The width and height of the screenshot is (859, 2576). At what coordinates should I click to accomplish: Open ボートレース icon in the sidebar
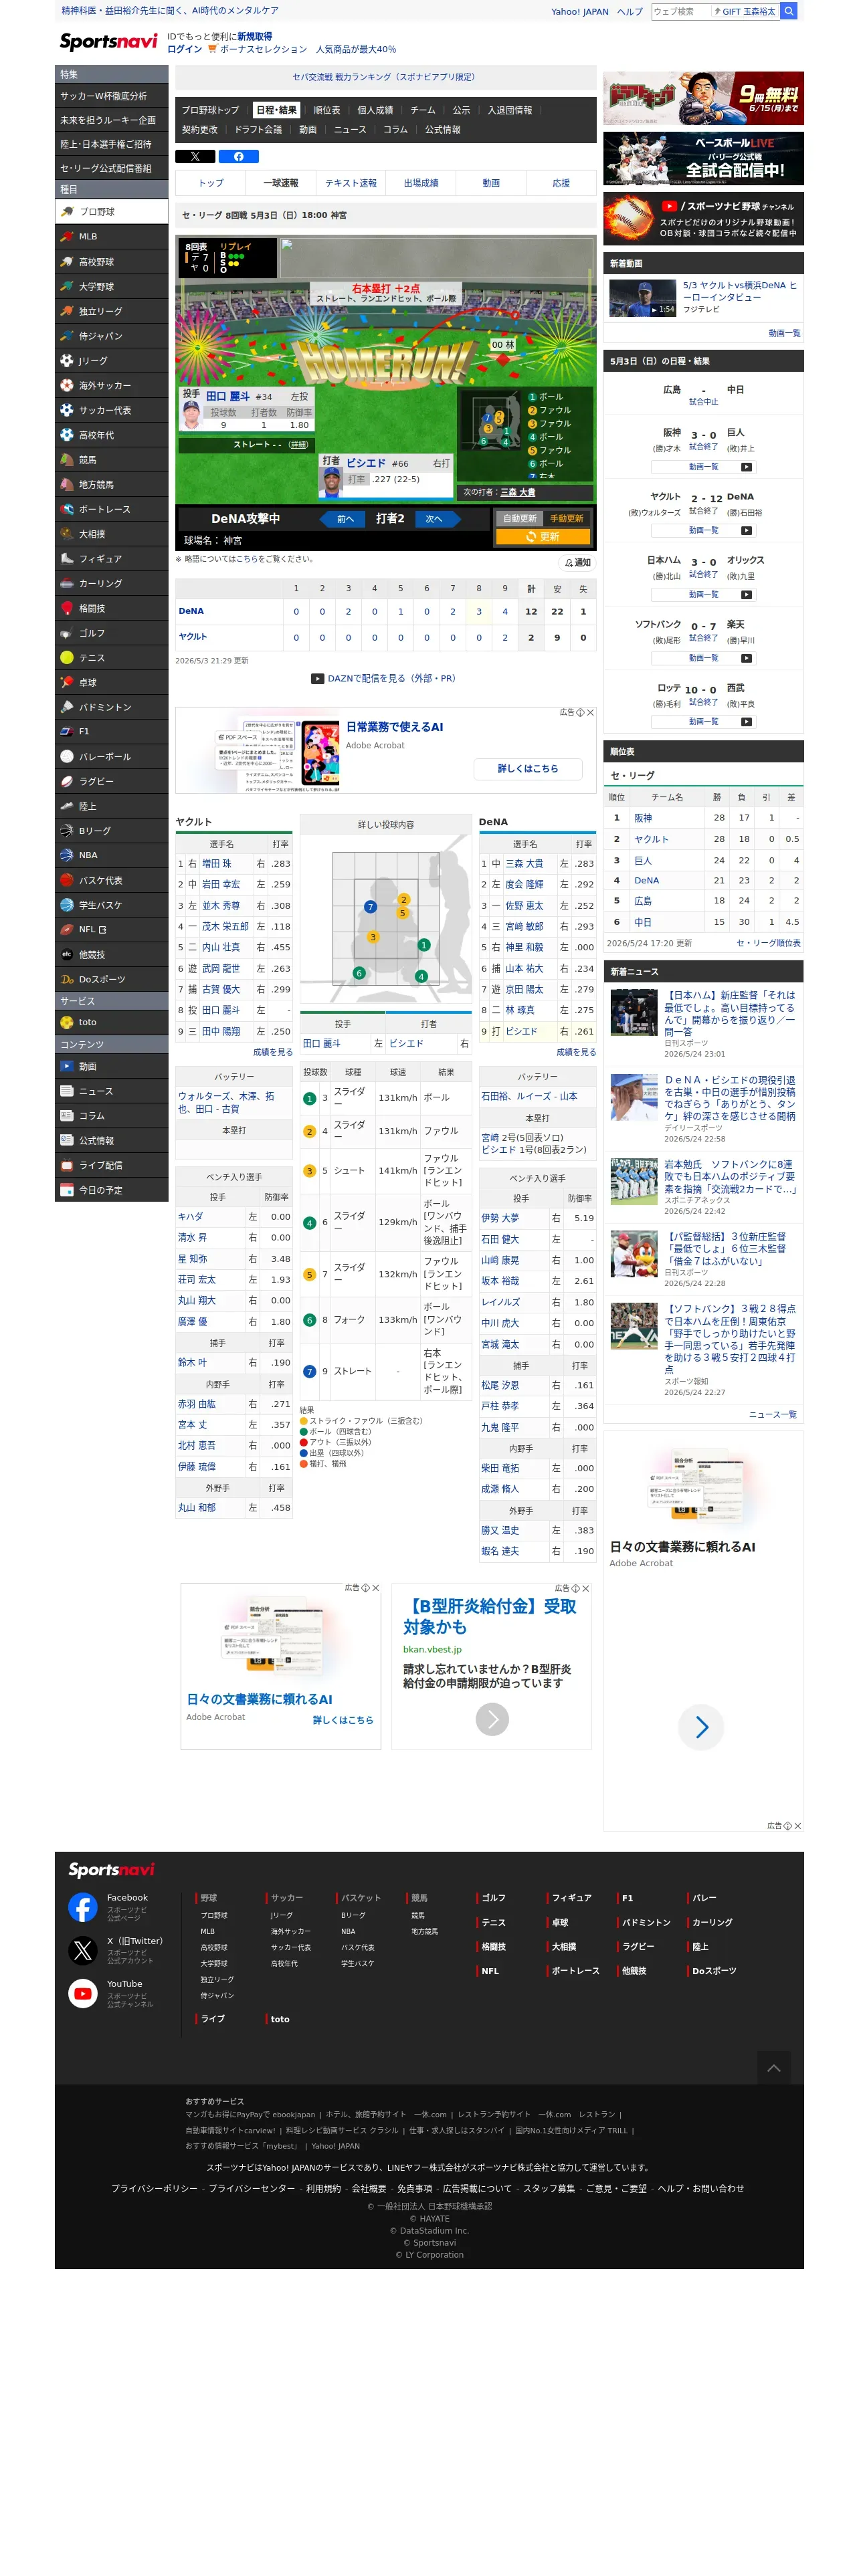tap(67, 509)
